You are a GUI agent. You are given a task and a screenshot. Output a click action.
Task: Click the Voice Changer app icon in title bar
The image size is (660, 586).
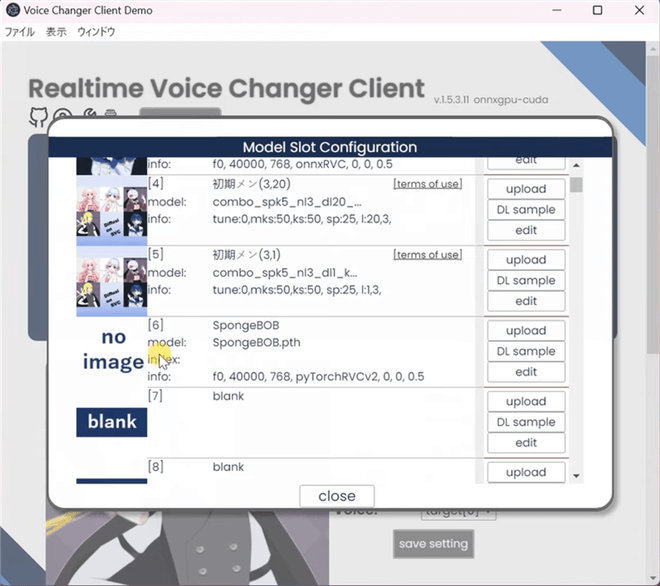click(x=13, y=10)
